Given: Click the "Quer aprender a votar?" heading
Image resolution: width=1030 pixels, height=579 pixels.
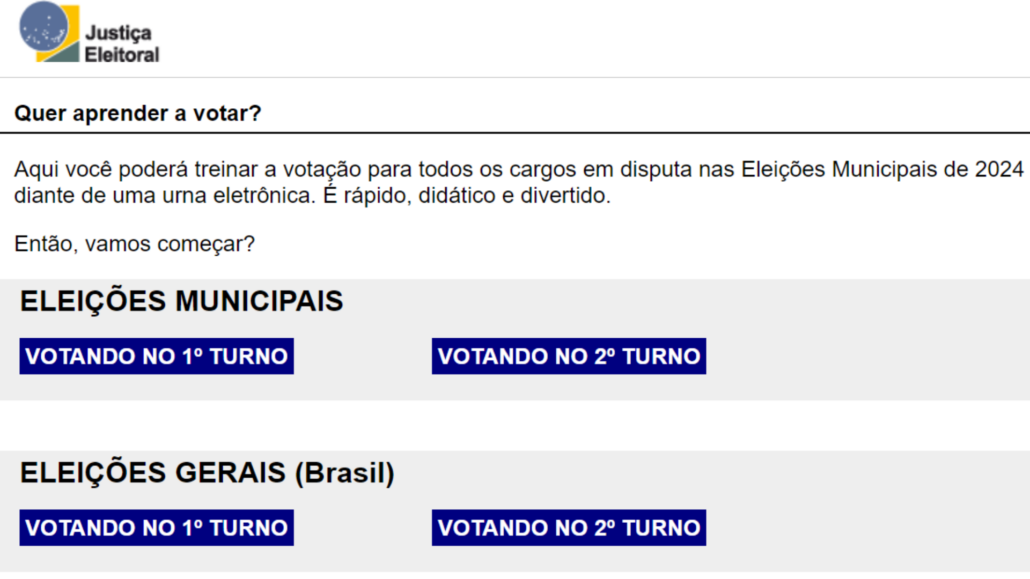Looking at the screenshot, I should coord(137,113).
